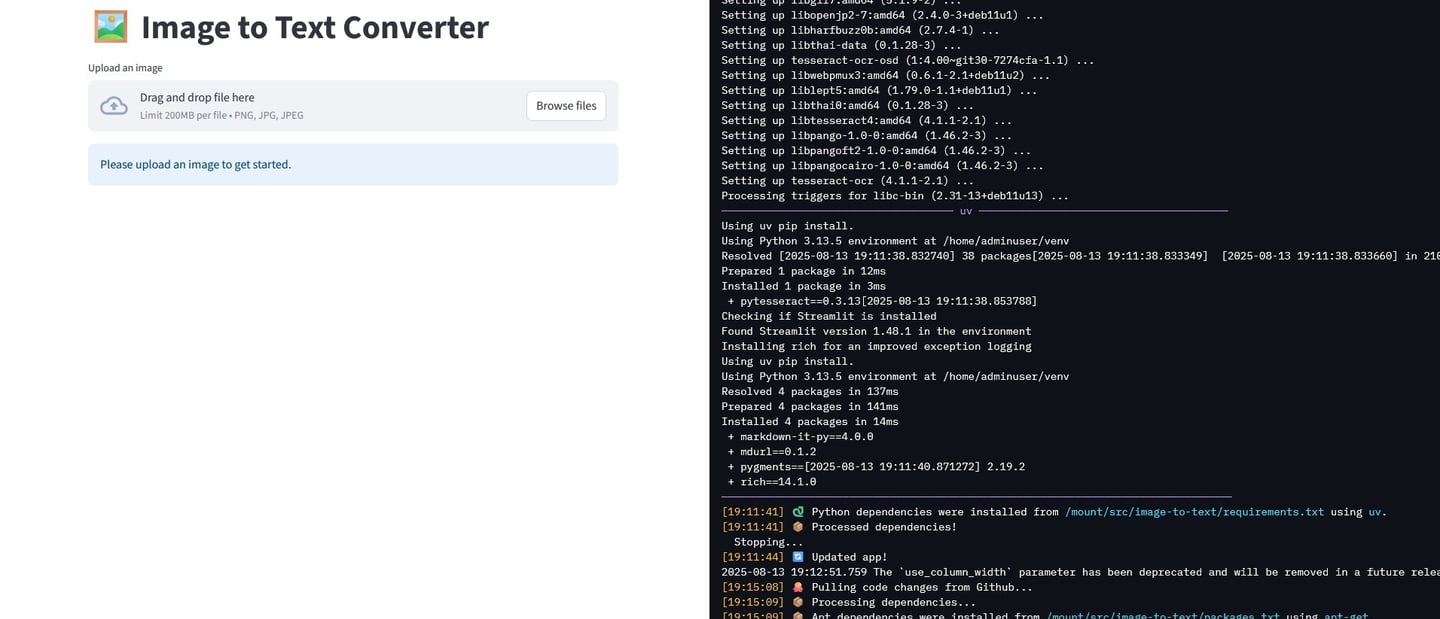Image resolution: width=1440 pixels, height=619 pixels.
Task: Click the 'uv' link ending the Python dependencies line
Action: 1374,512
